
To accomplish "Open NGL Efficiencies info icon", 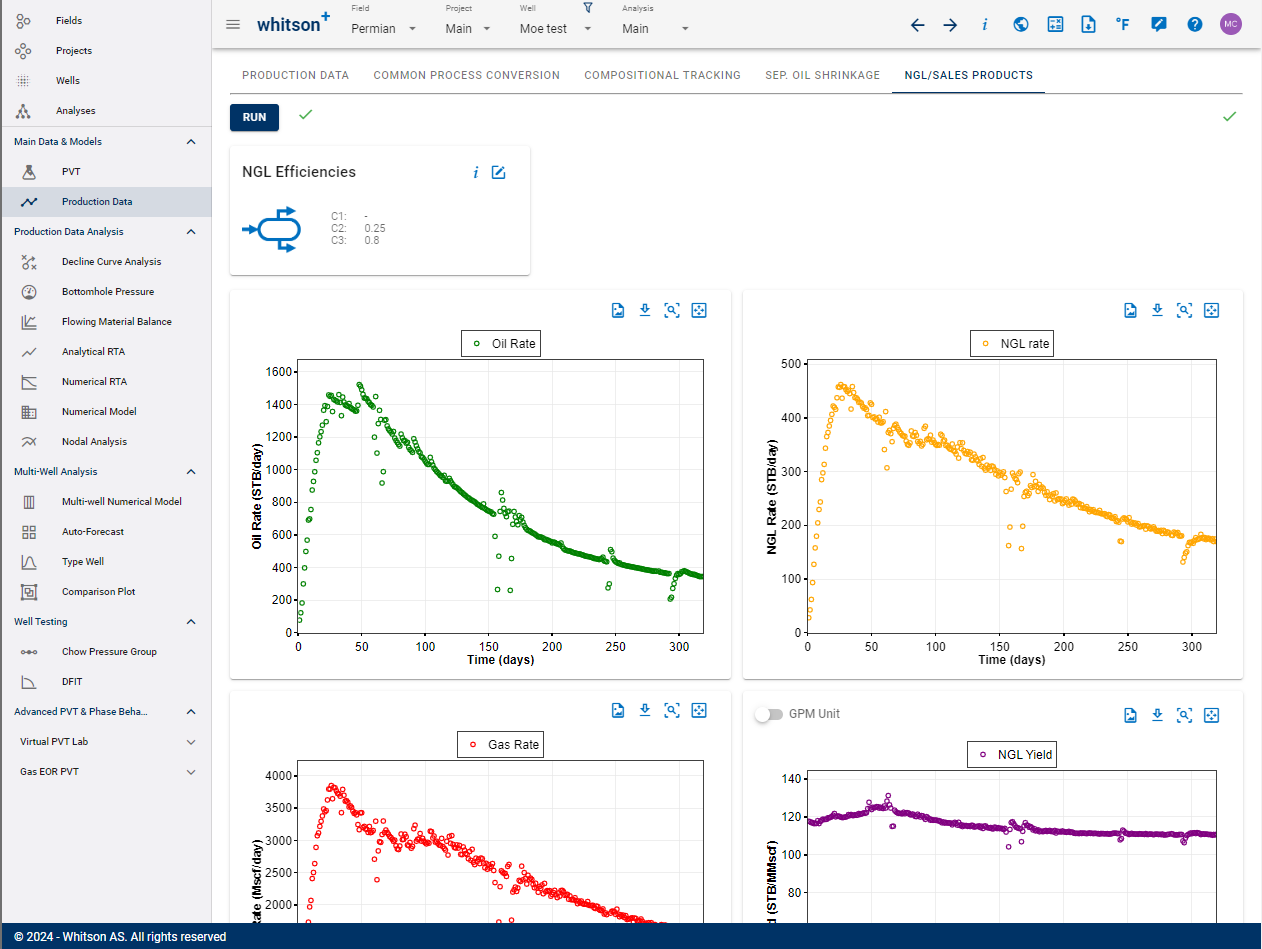I will 475,173.
